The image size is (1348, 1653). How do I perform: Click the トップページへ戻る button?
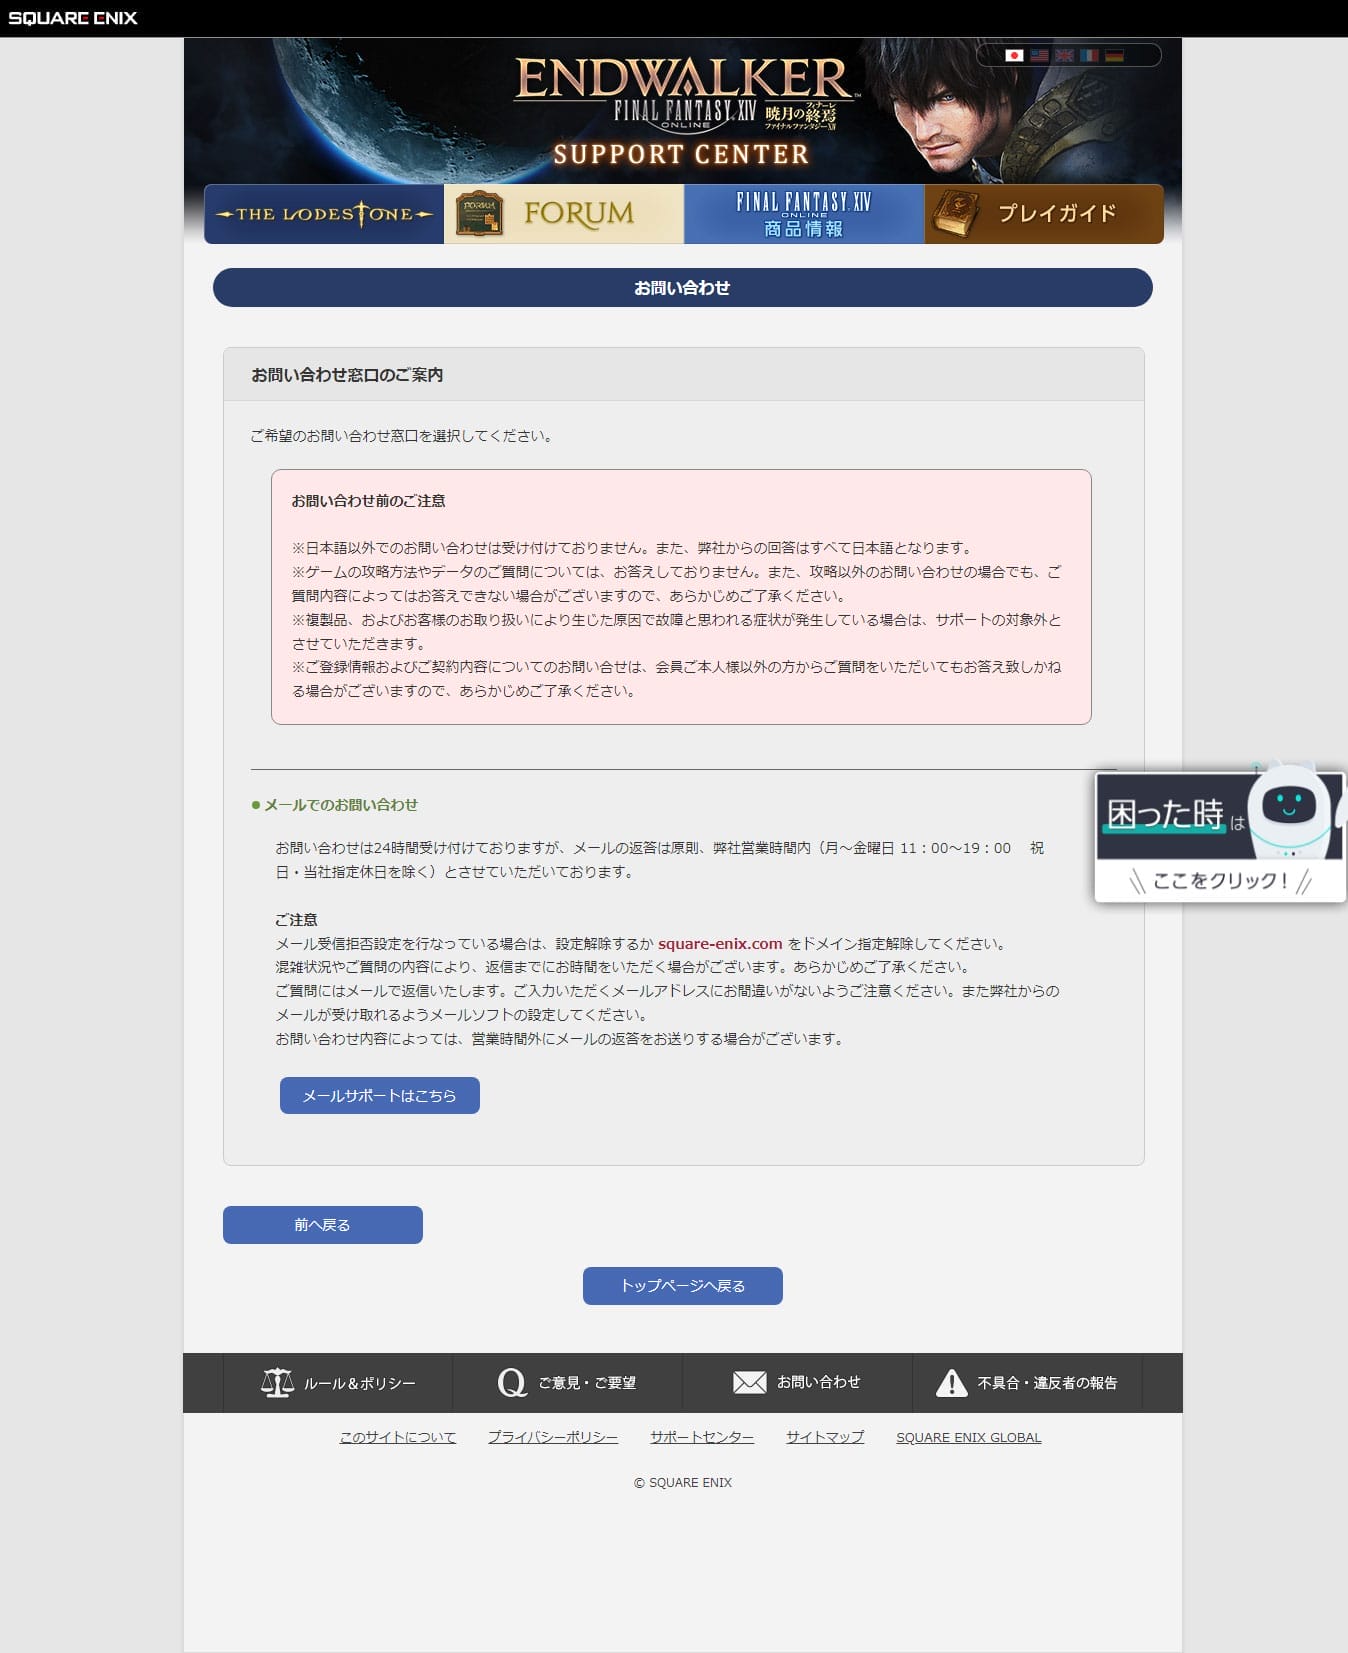tap(682, 1286)
